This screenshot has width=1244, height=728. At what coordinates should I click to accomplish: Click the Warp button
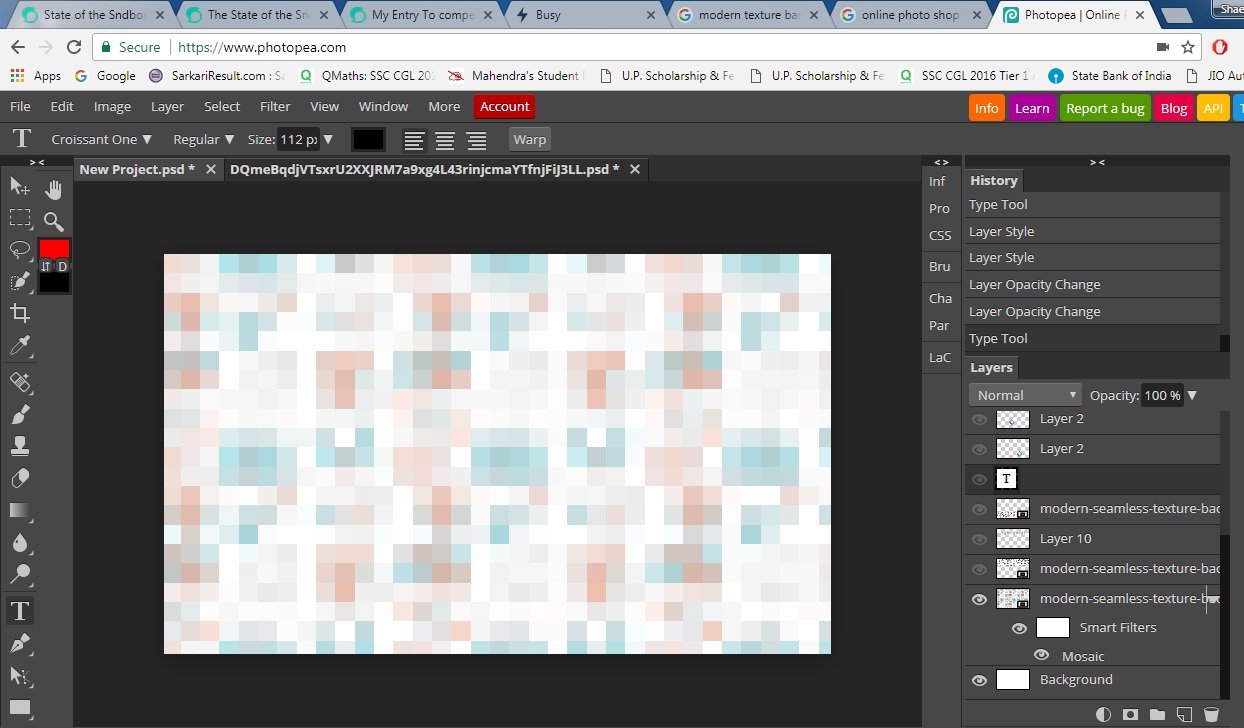530,140
